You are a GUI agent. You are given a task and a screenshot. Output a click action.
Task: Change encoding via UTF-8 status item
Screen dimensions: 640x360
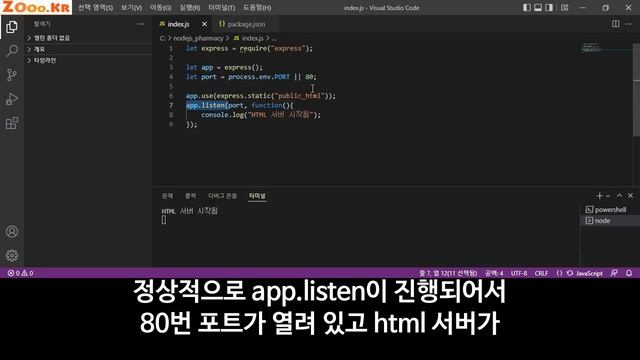(x=519, y=273)
